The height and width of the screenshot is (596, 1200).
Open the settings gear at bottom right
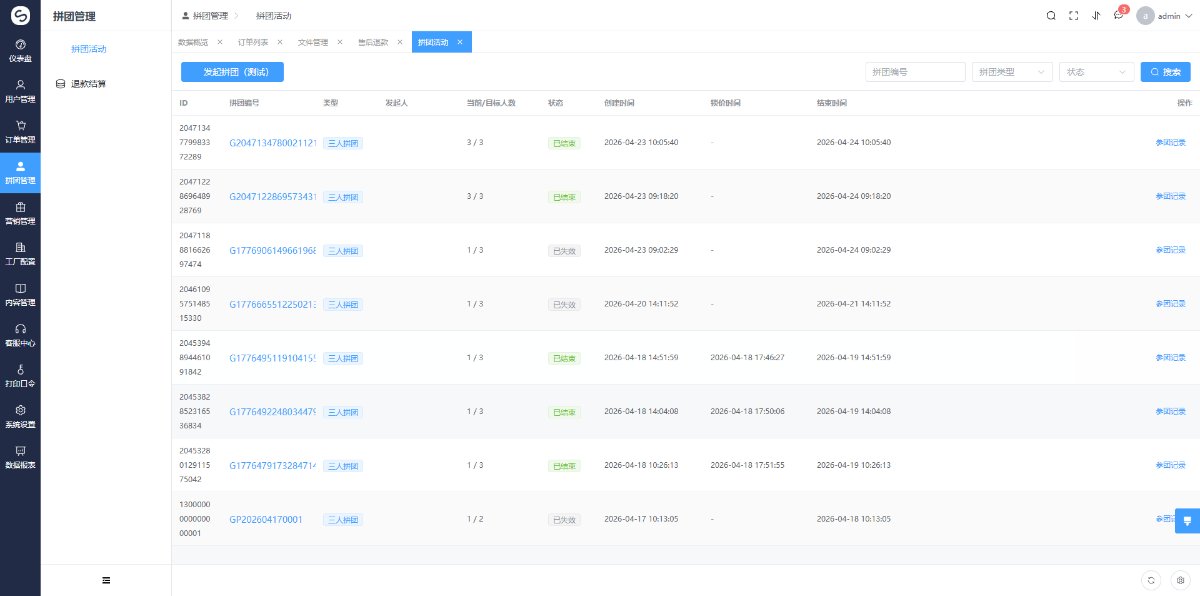(1180, 580)
